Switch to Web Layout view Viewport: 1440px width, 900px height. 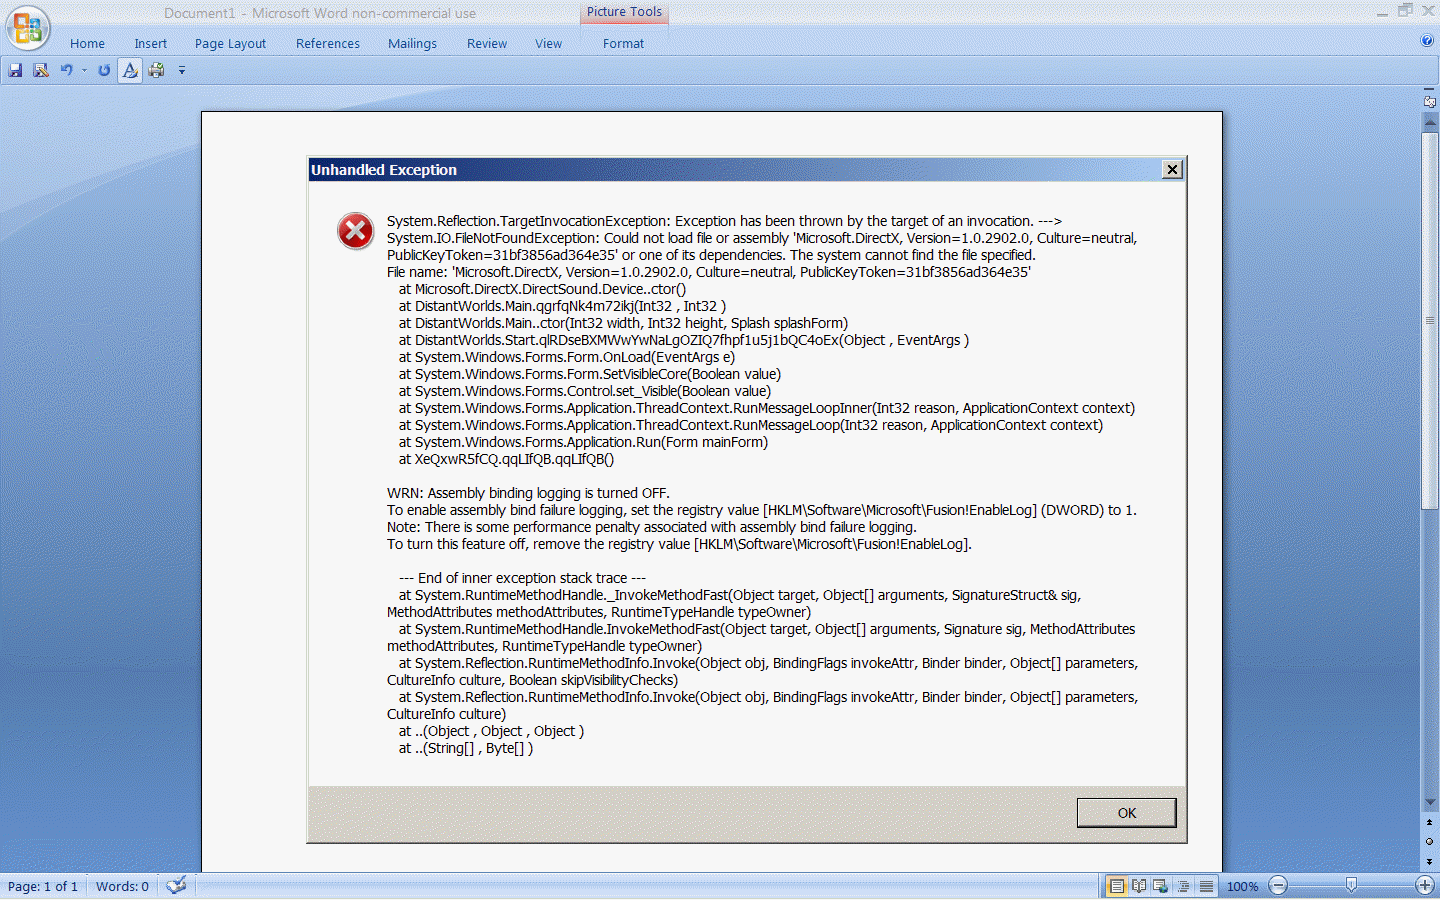pyautogui.click(x=1161, y=886)
